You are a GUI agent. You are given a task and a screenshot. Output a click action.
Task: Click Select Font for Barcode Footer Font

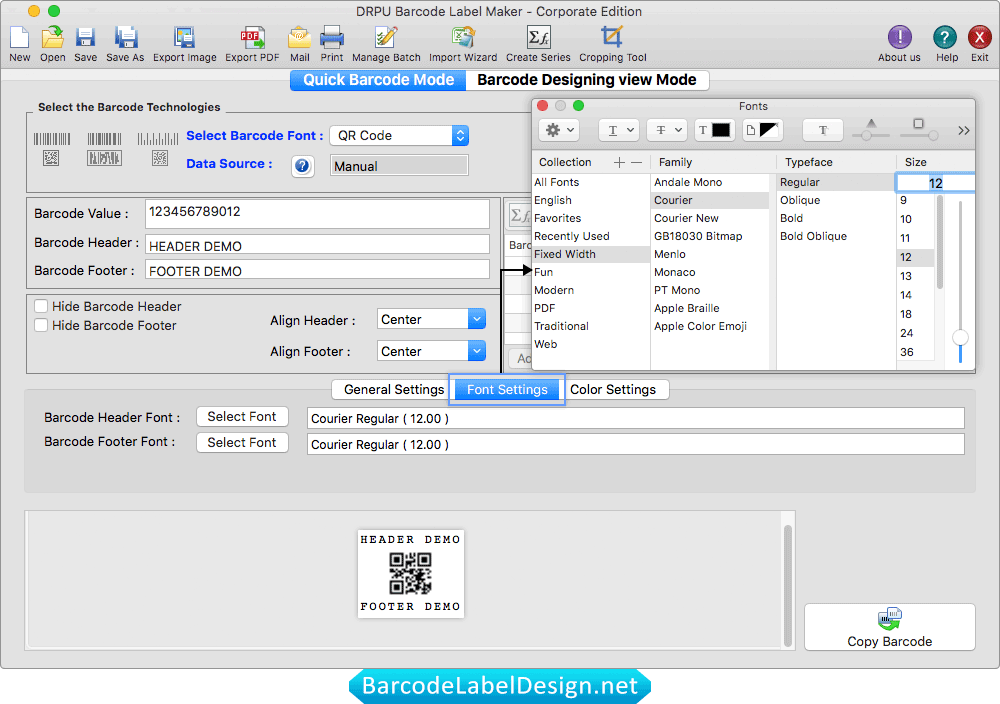242,443
